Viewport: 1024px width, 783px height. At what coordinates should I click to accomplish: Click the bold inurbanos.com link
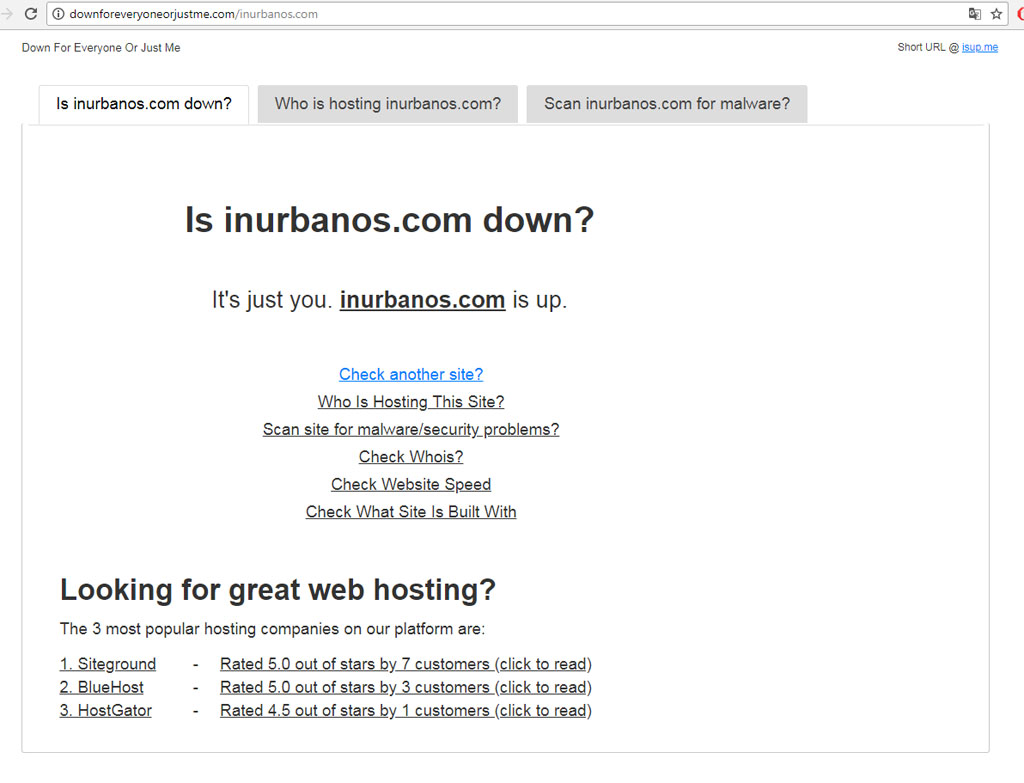(x=422, y=300)
